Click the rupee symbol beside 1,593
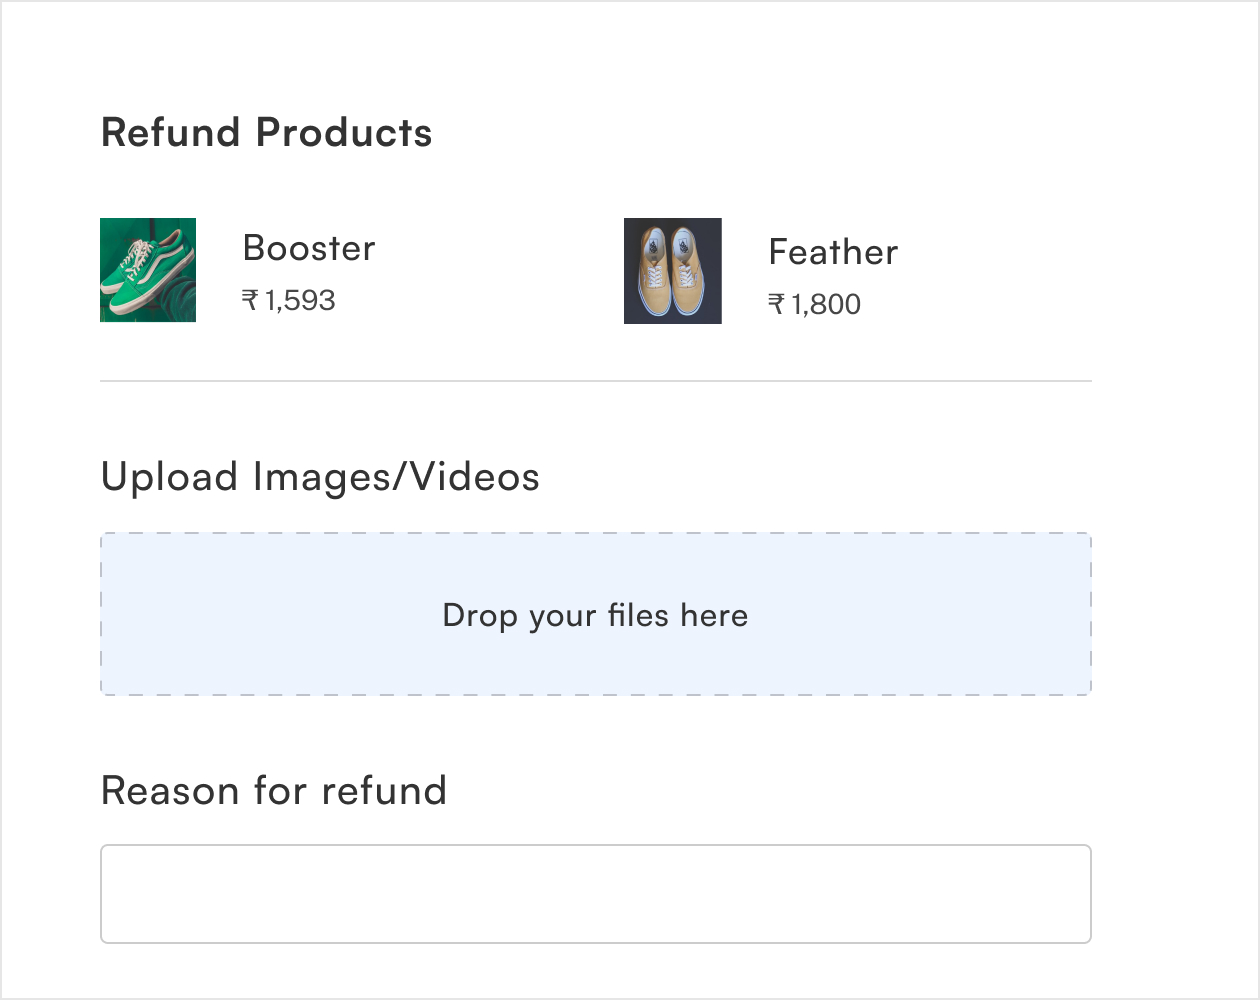 point(250,300)
